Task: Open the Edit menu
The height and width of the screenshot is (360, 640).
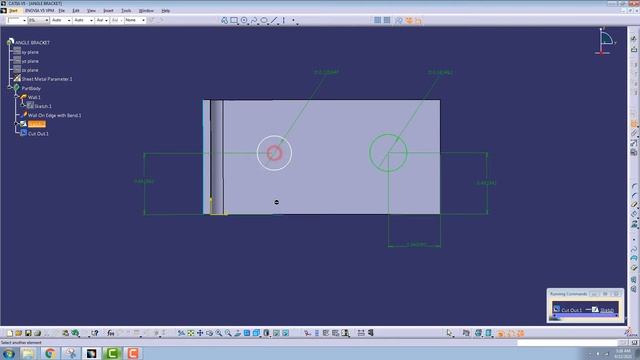Action: pos(76,11)
